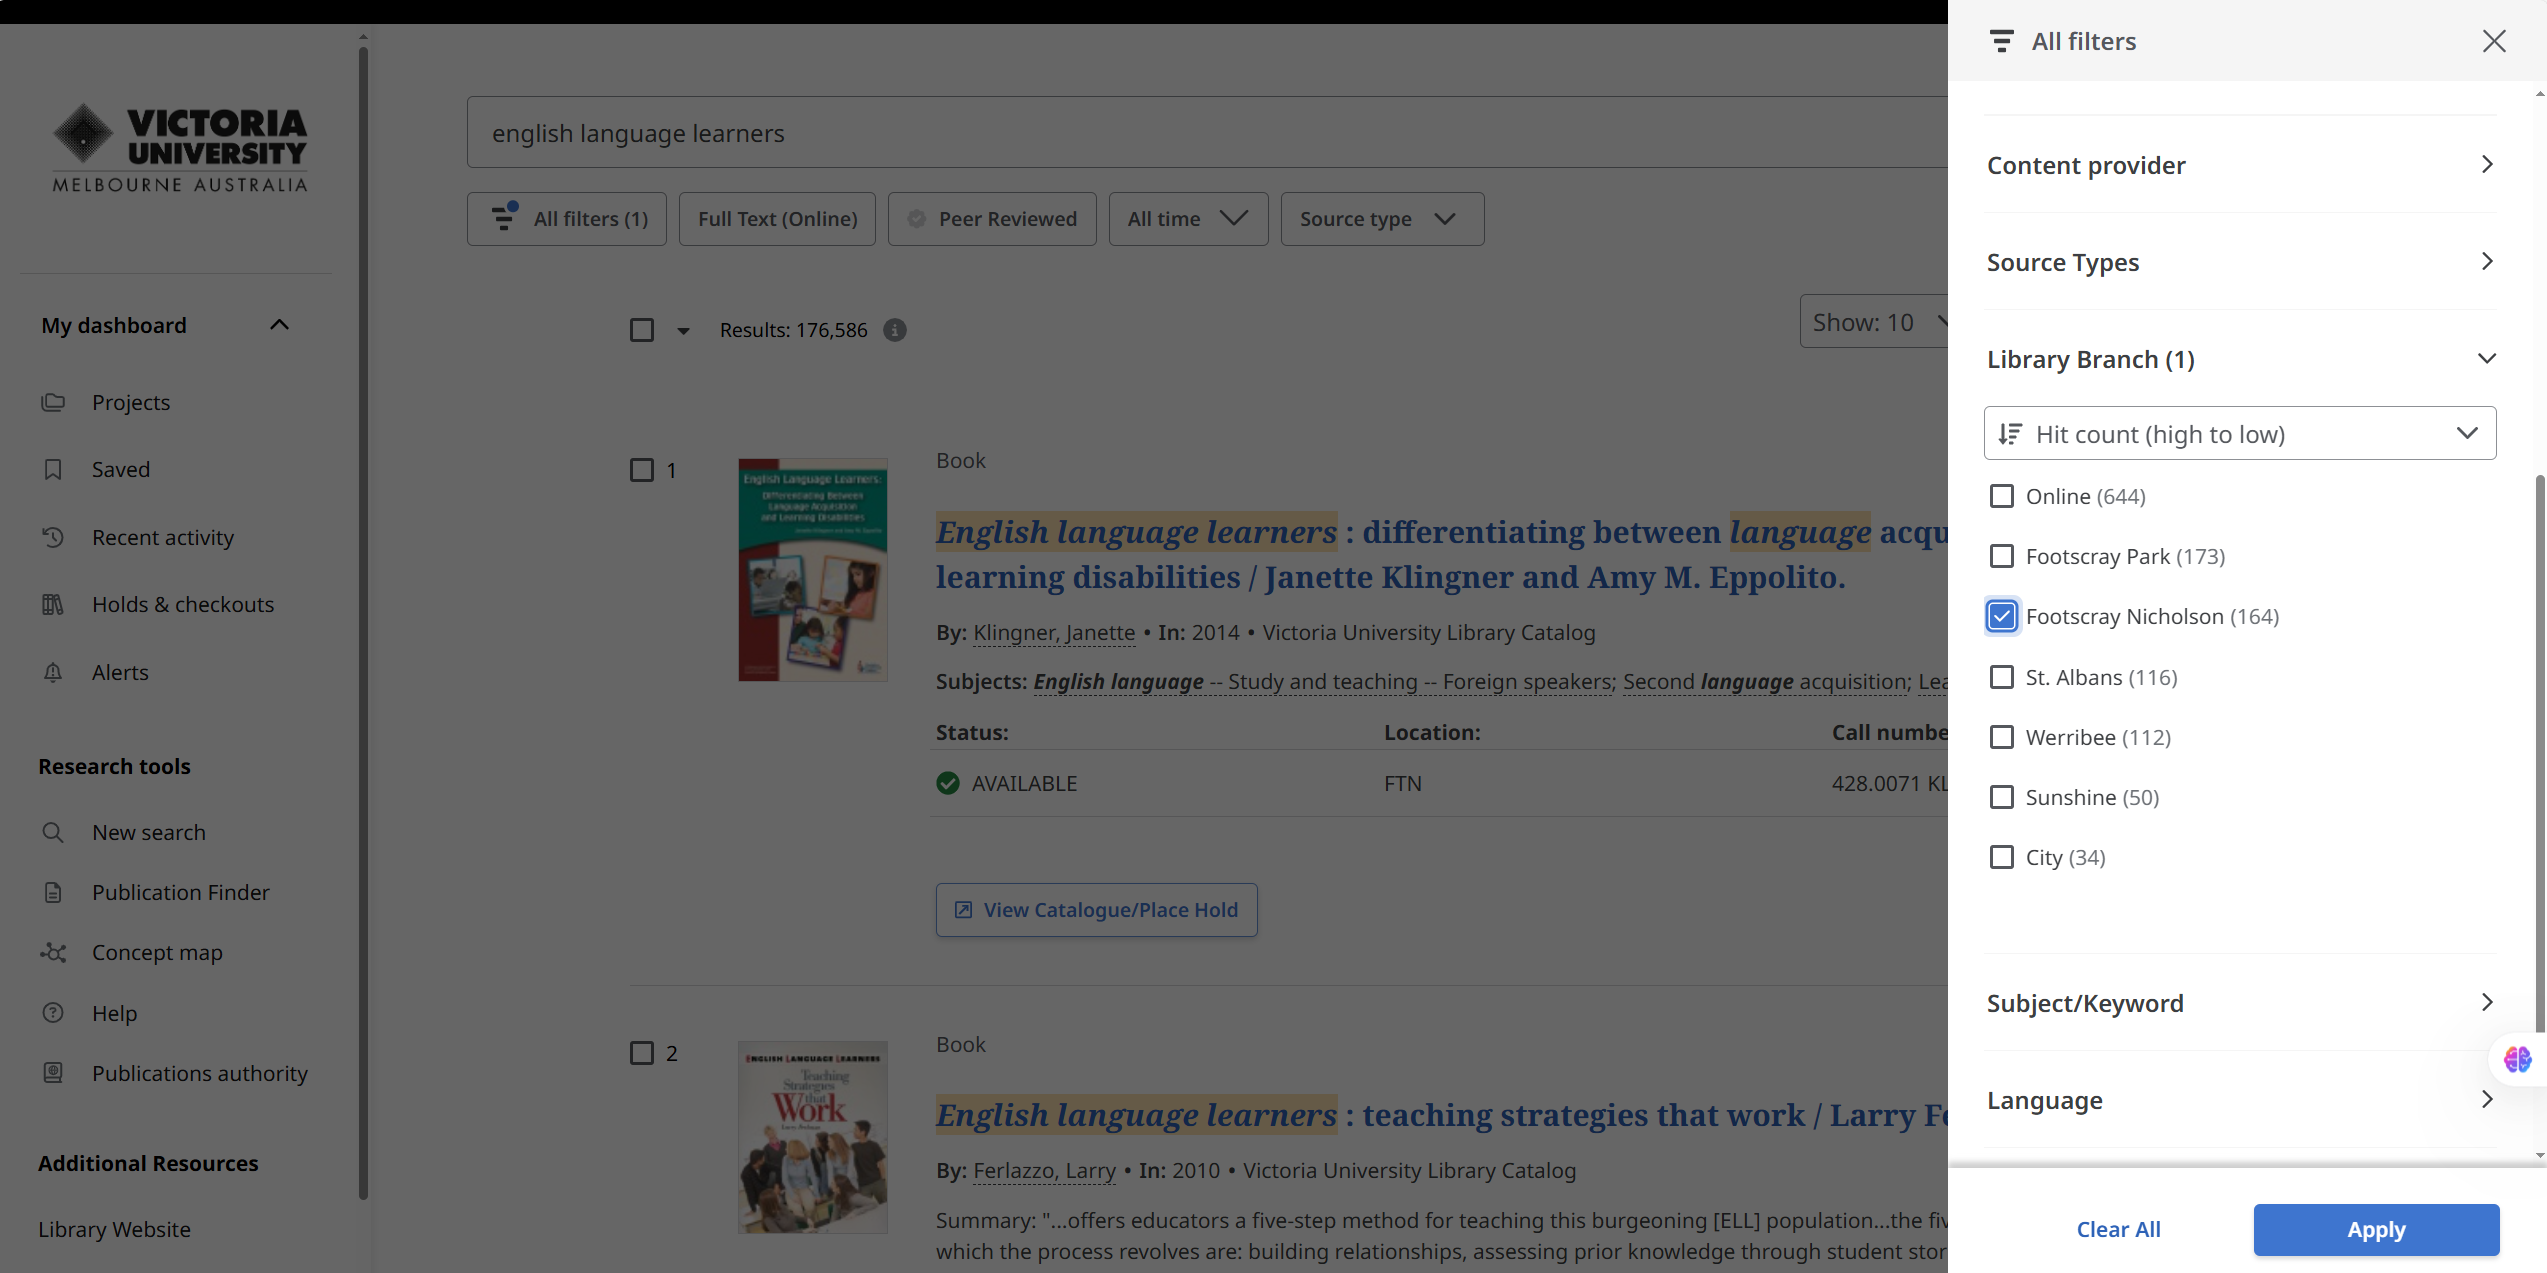Open Holds & checkouts menu item
Screen dimensions: 2547x1273
pyautogui.click(x=182, y=604)
